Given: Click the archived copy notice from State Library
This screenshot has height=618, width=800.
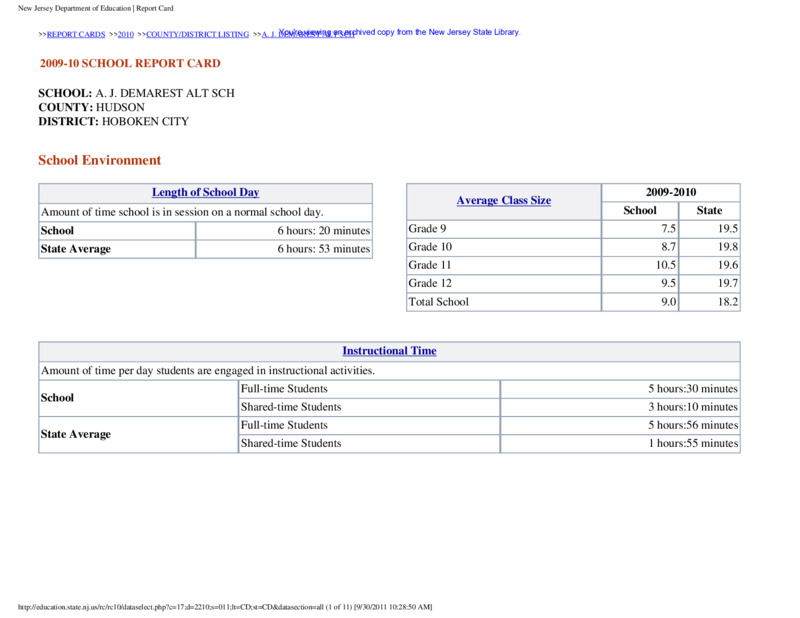Looking at the screenshot, I should click(399, 32).
